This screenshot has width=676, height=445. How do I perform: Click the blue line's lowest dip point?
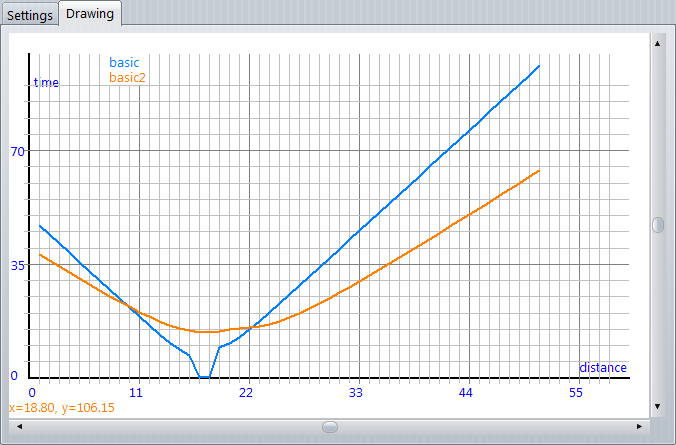tap(204, 377)
